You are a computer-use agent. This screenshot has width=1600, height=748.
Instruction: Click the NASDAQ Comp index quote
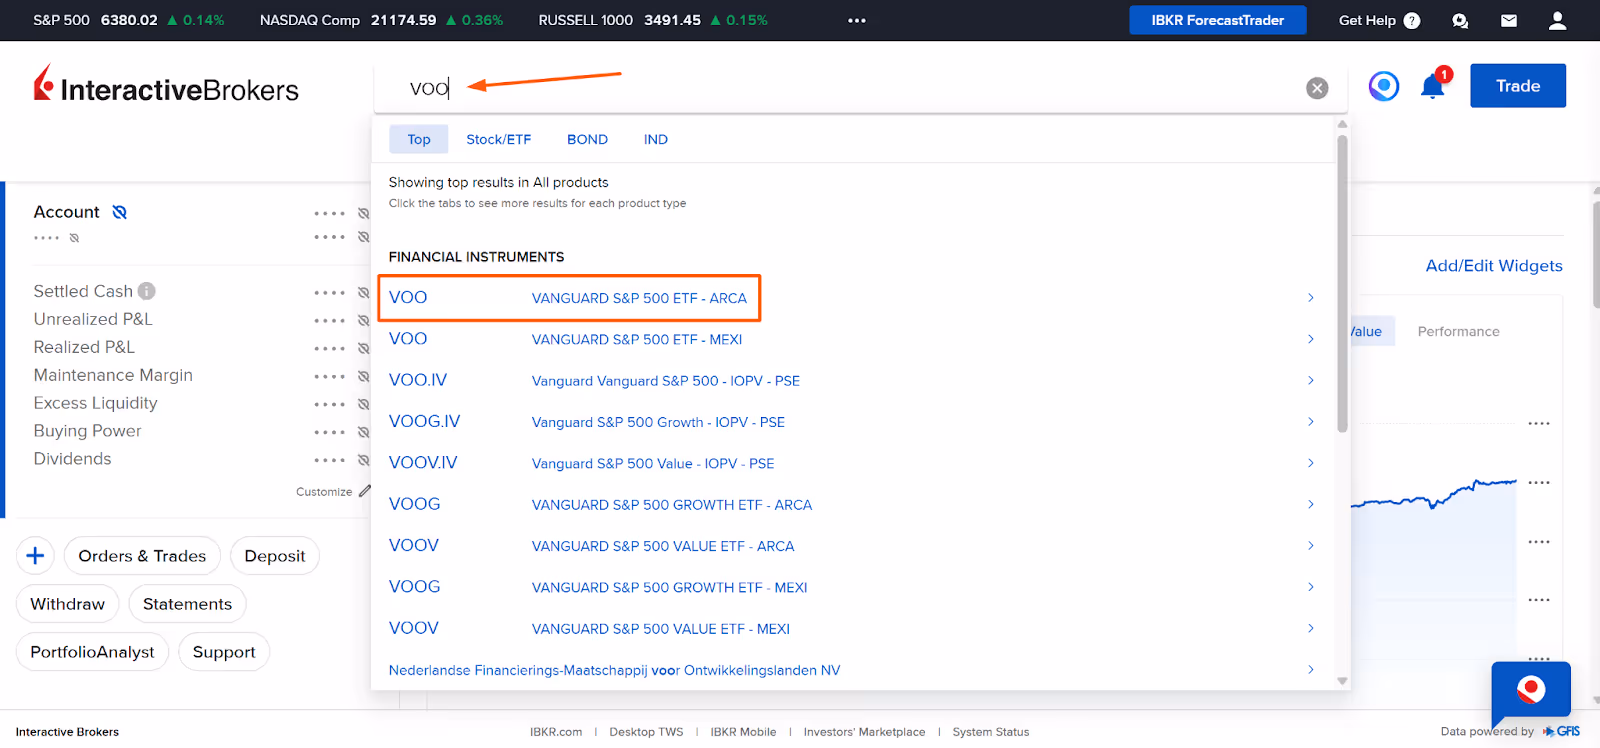(x=381, y=20)
